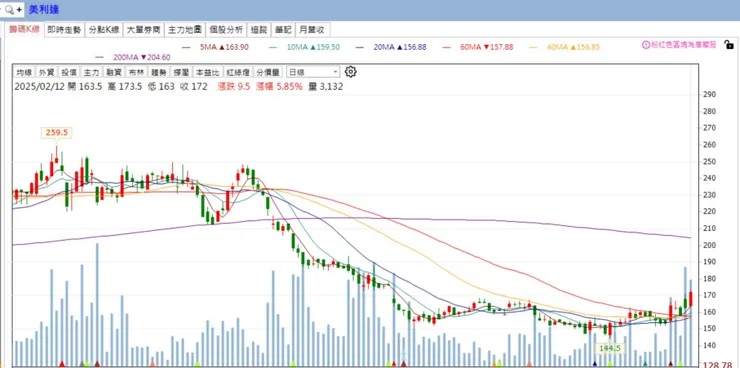Click the magnifier search icon beside 美利達
Image resolution: width=740 pixels, height=368 pixels.
pos(9,9)
